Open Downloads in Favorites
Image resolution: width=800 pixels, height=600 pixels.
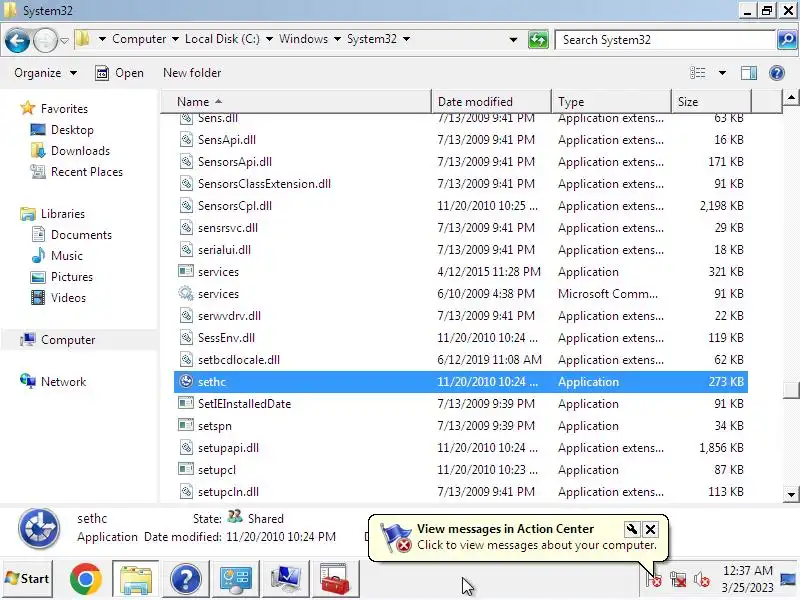point(80,151)
